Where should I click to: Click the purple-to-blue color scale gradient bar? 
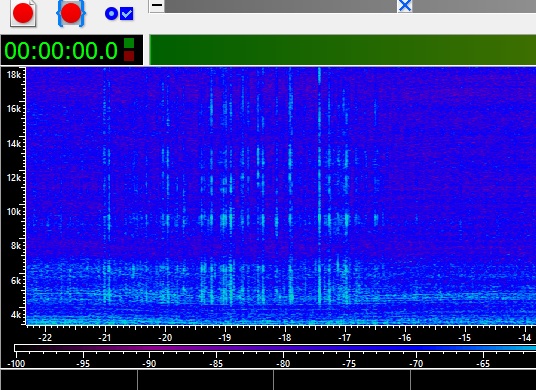tap(275, 348)
